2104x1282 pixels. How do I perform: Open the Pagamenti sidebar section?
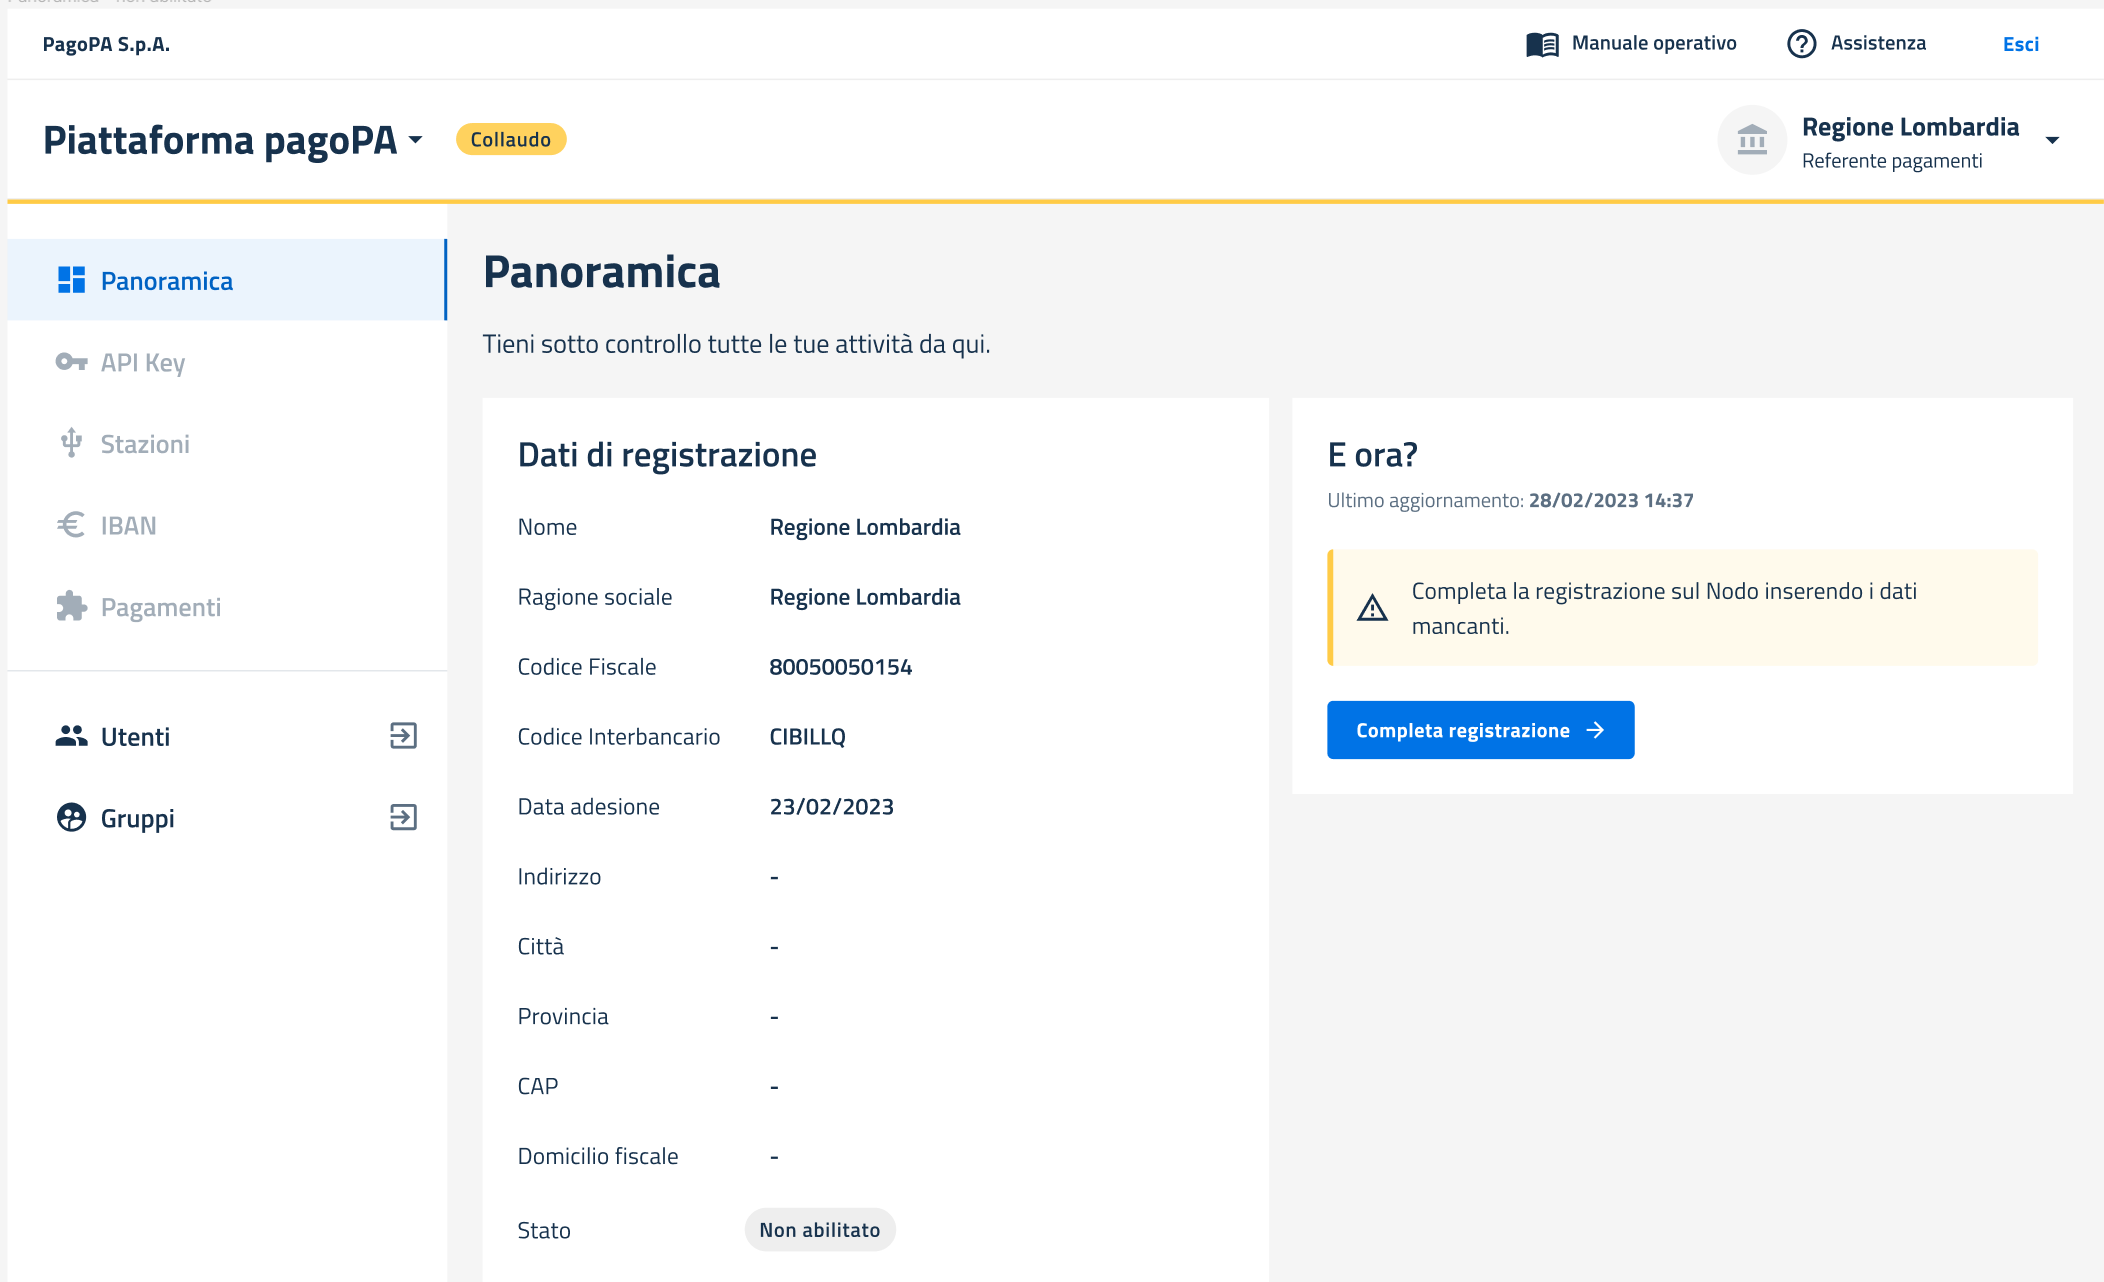[160, 607]
